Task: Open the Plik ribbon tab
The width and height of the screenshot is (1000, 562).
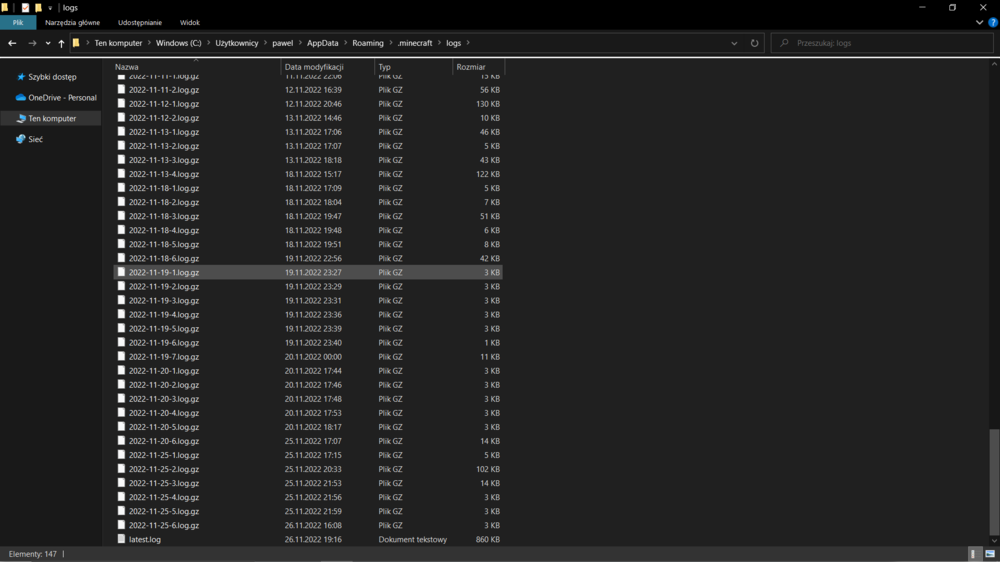Action: pyautogui.click(x=18, y=22)
